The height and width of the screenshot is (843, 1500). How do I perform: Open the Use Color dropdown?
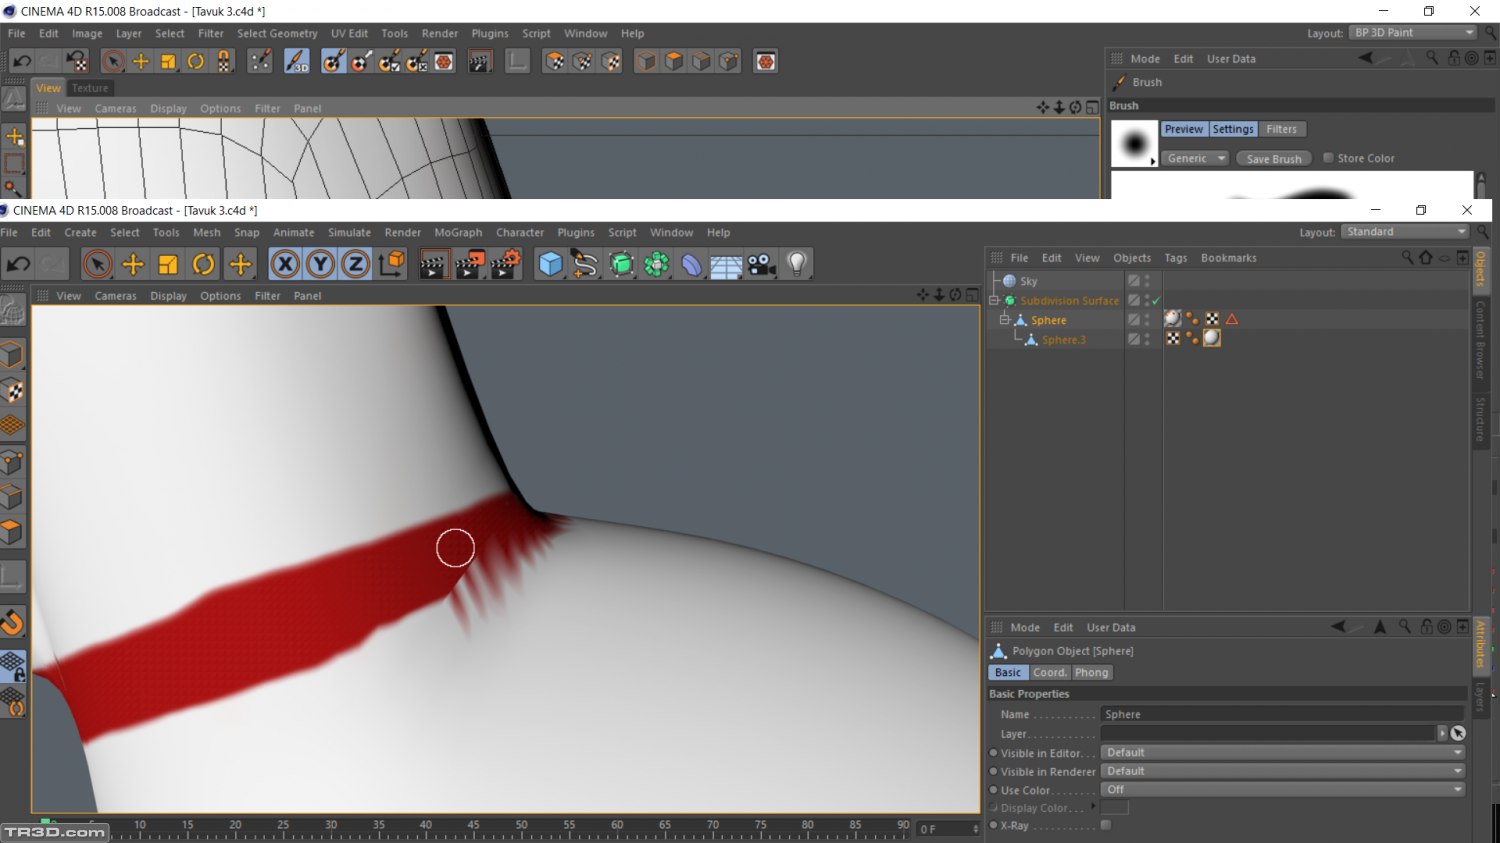click(x=1282, y=790)
